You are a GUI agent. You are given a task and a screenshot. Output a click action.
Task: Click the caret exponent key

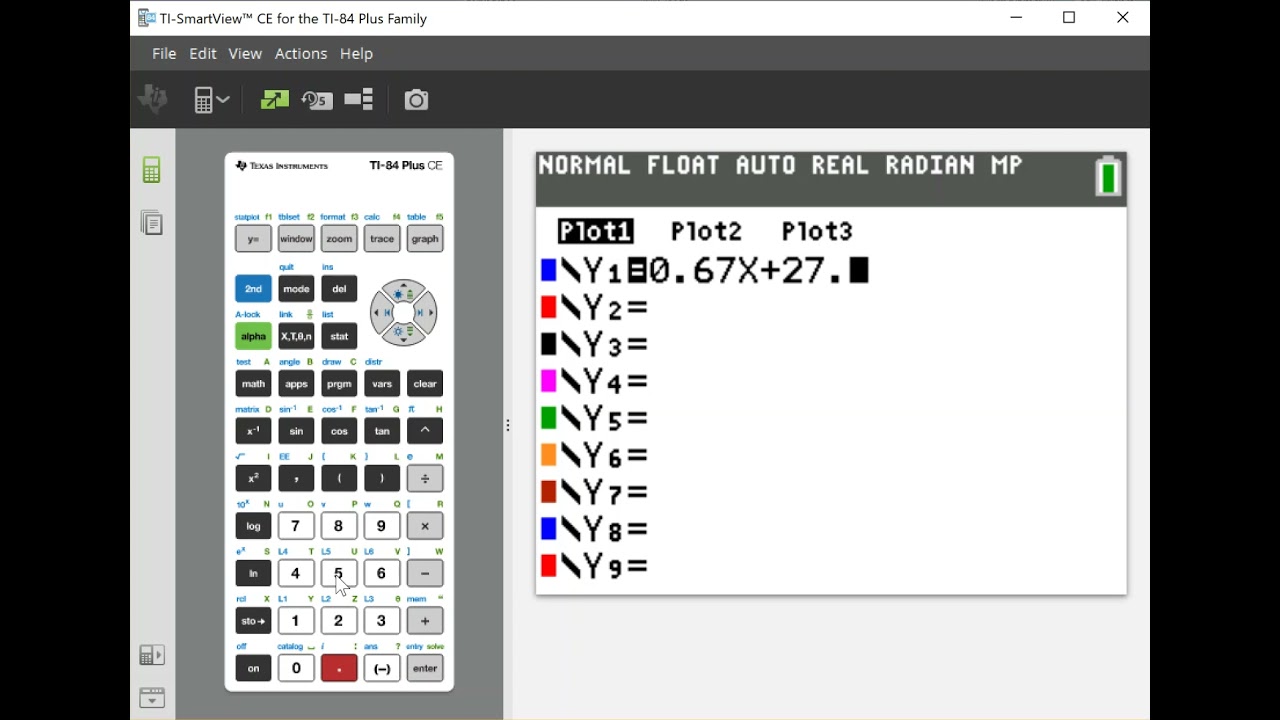(425, 431)
